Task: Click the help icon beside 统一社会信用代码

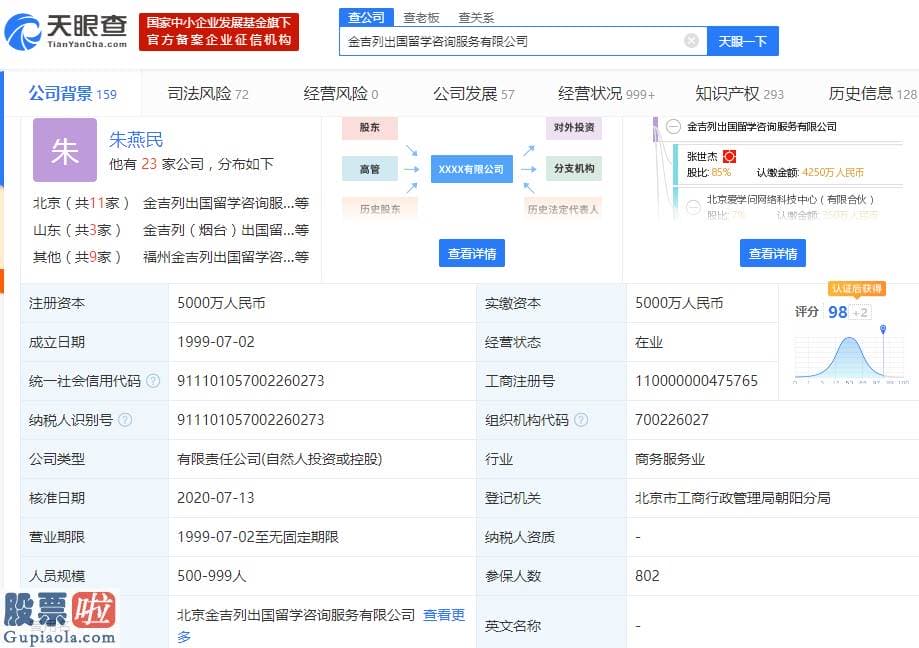Action: coord(153,381)
